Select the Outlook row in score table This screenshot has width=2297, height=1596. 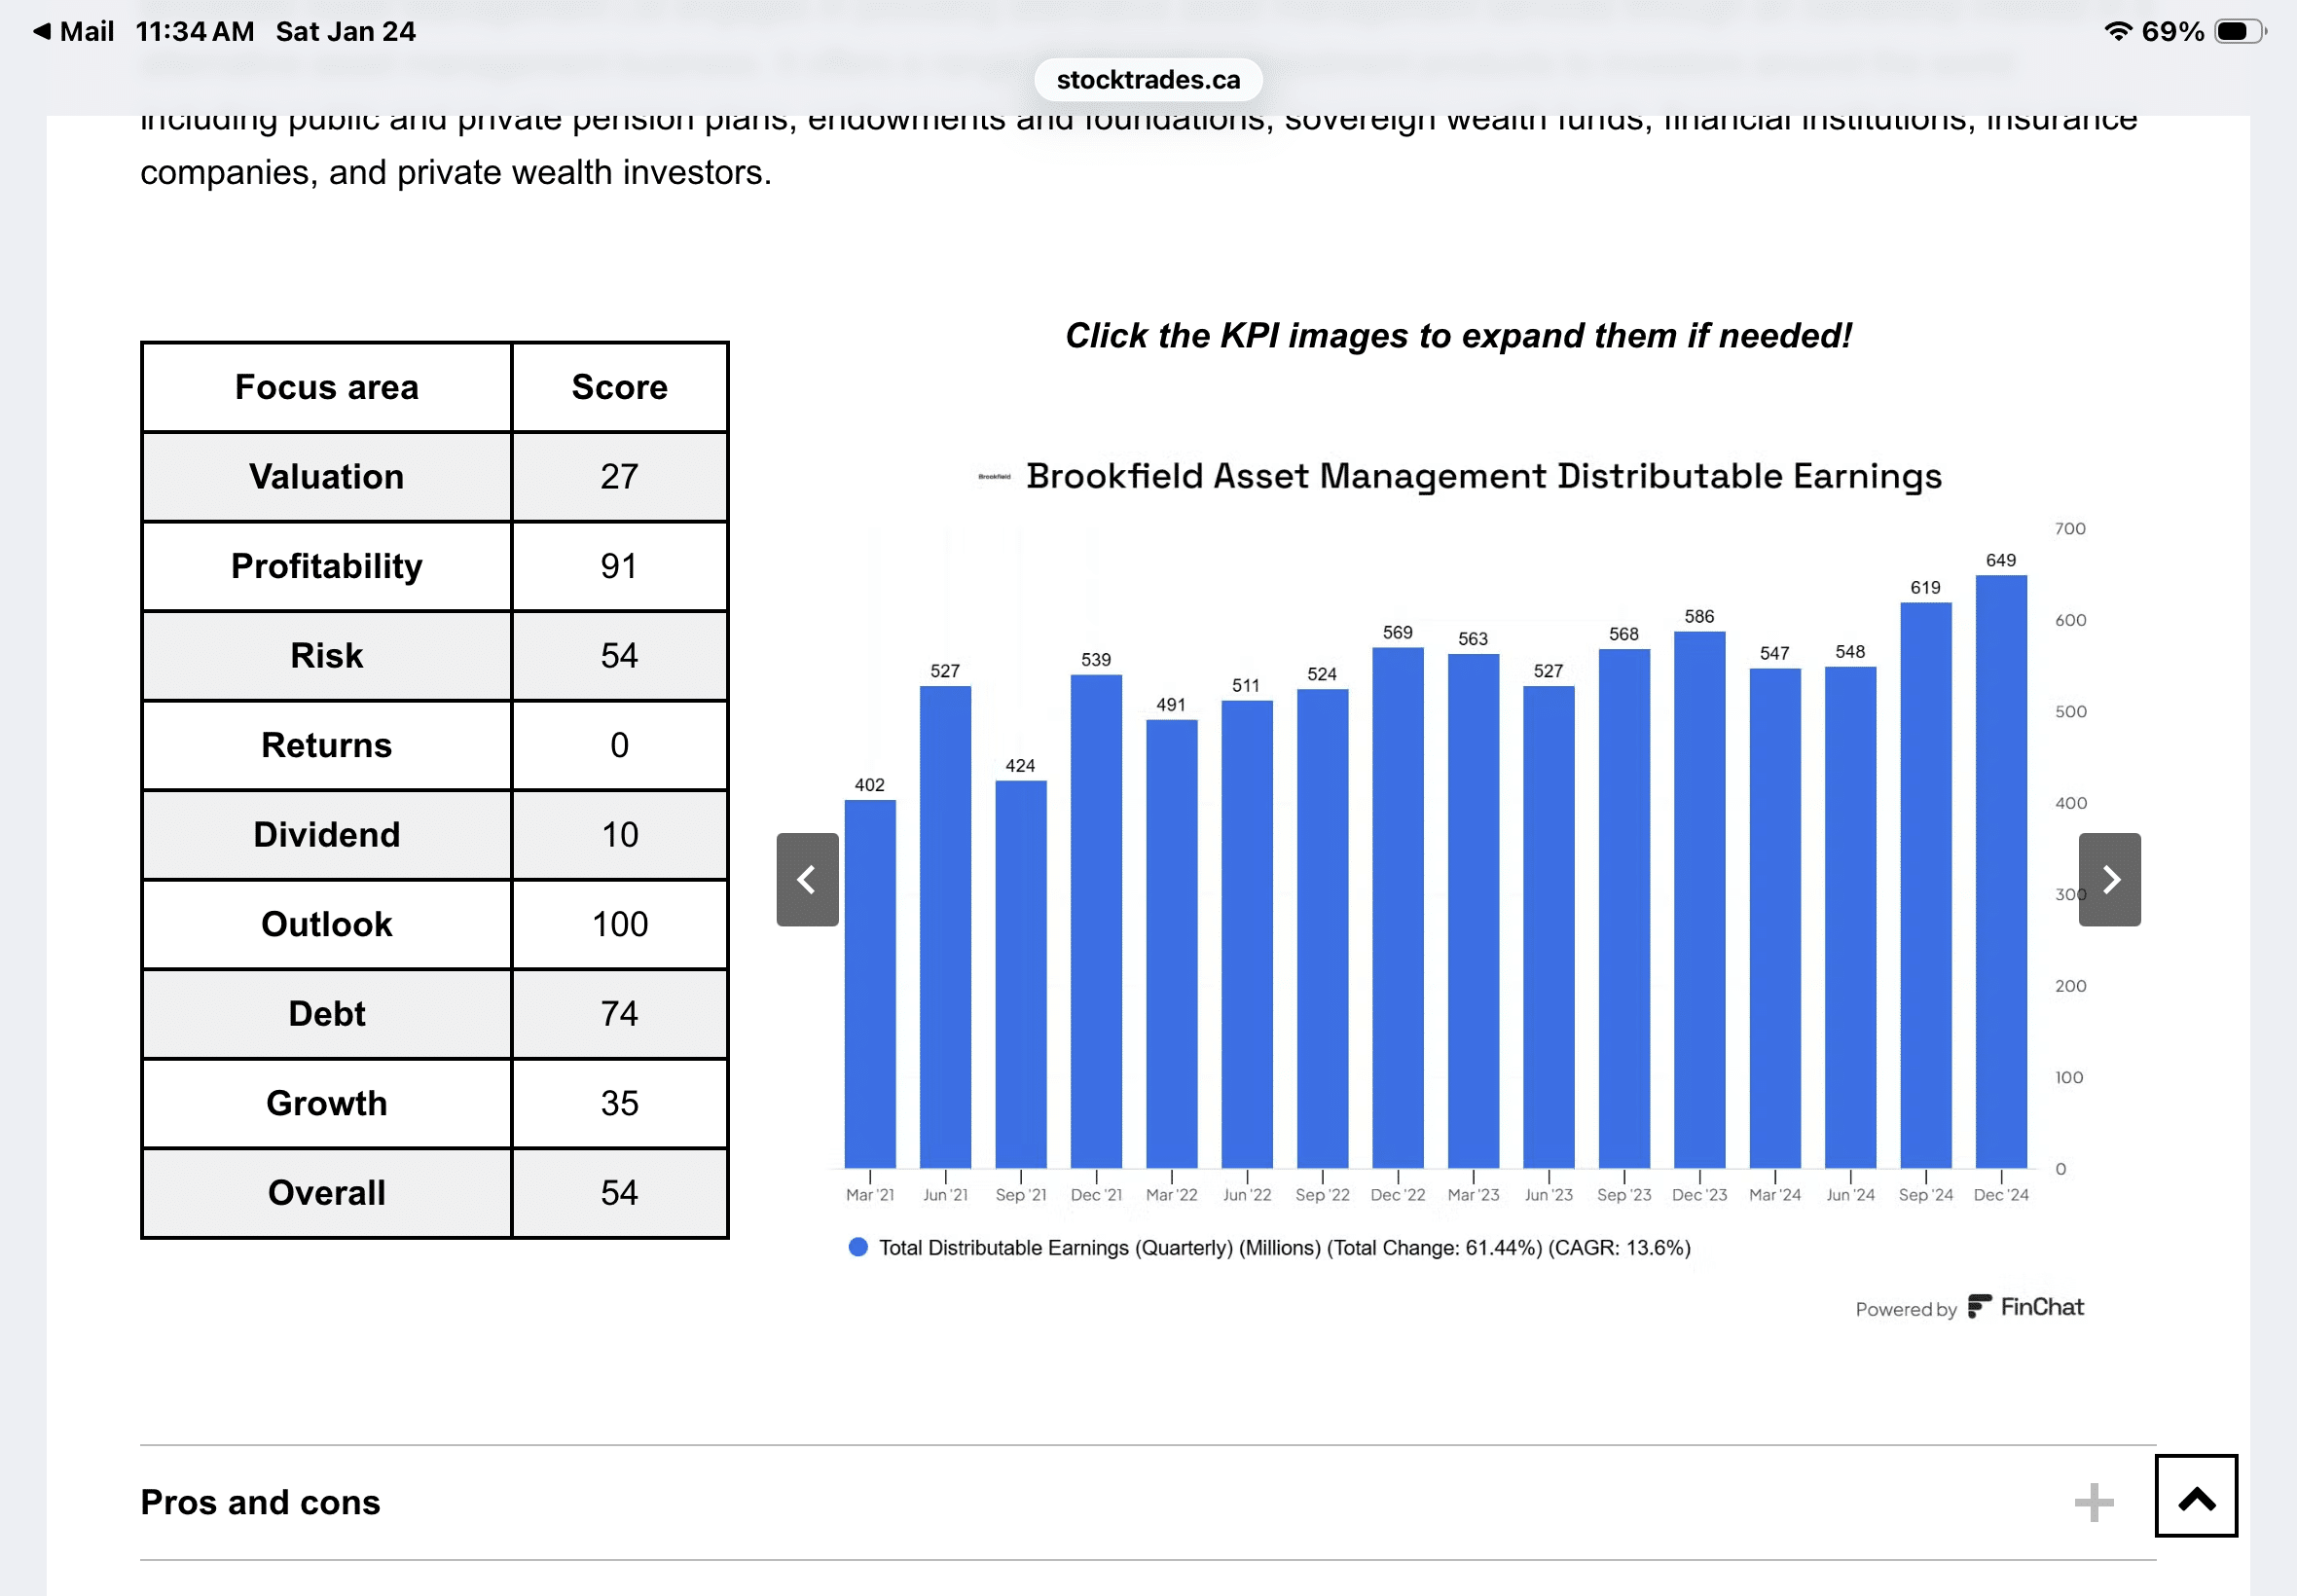[326, 924]
